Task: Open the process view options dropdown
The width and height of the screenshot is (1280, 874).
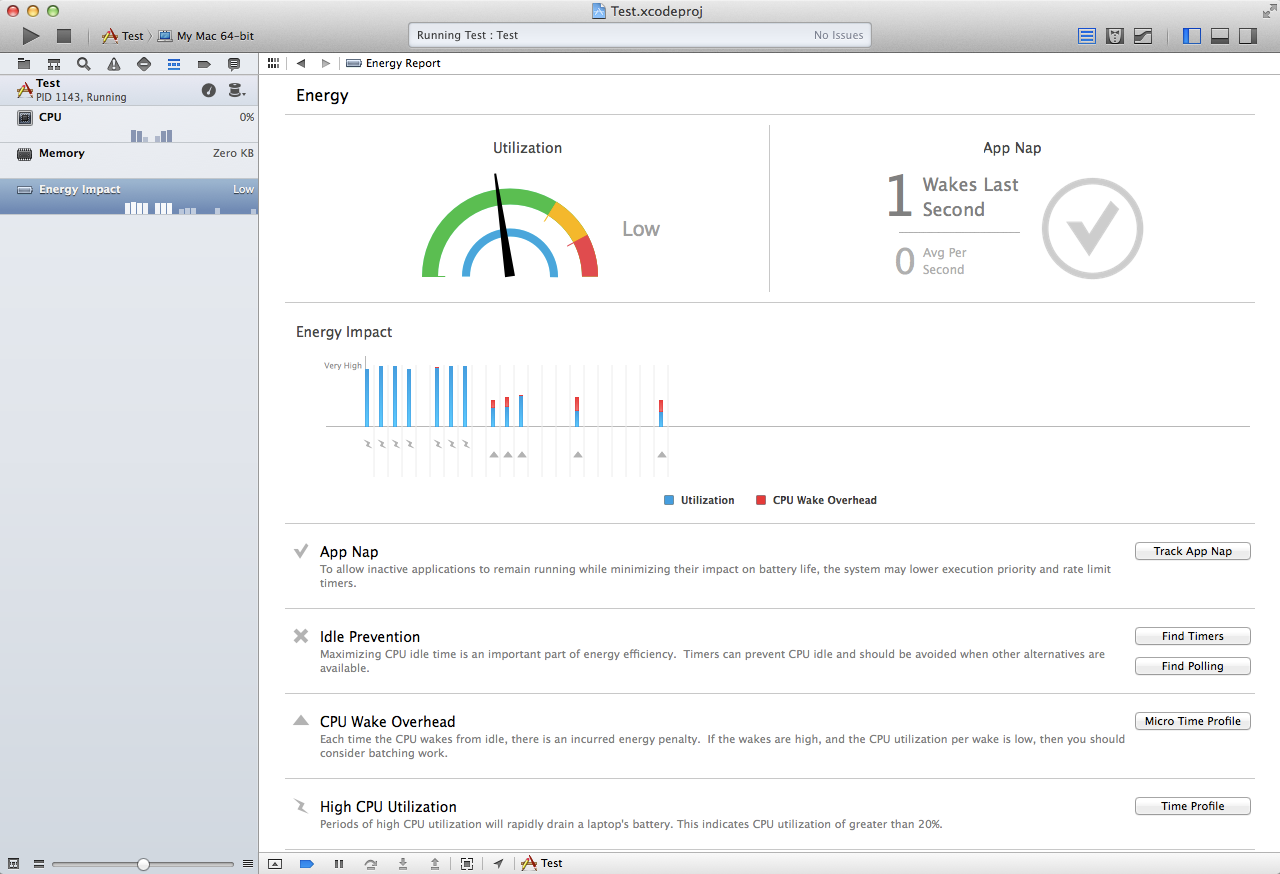Action: (x=236, y=90)
